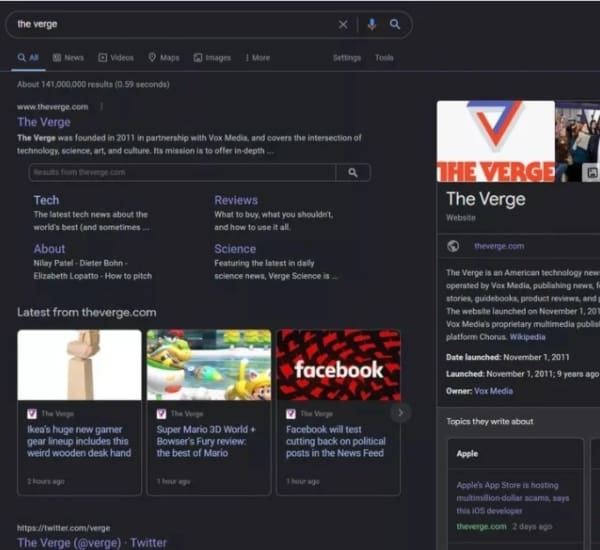Click 'About 141,000,000 results' text
600x550 pixels.
point(93,84)
